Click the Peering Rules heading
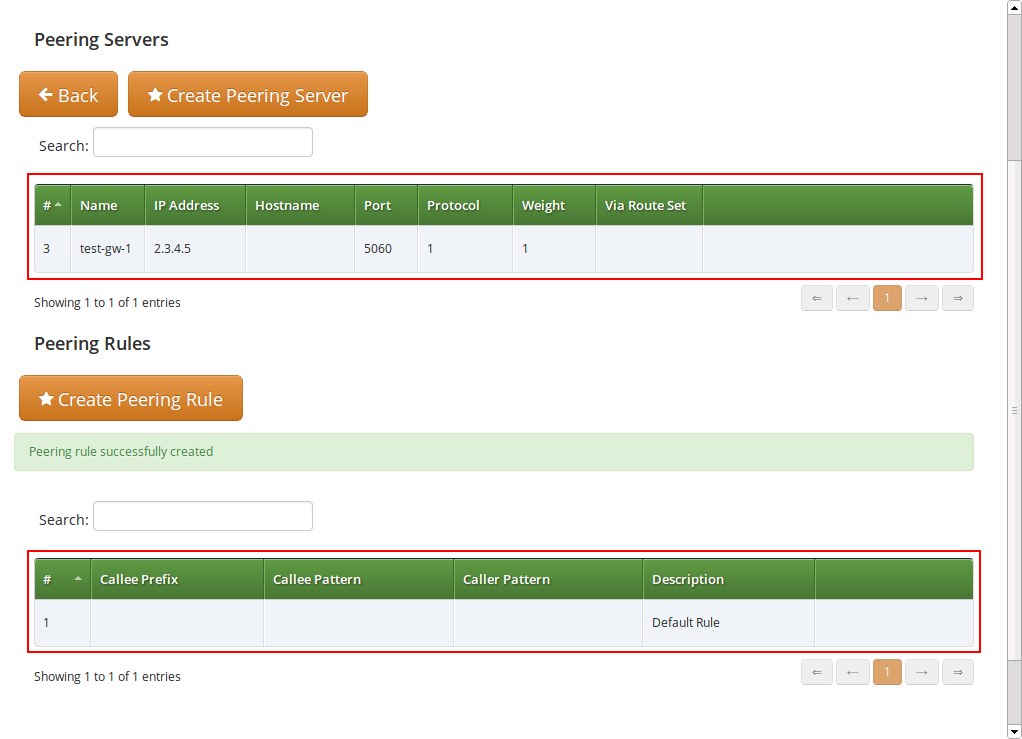The height and width of the screenshot is (739, 1022). coord(92,343)
